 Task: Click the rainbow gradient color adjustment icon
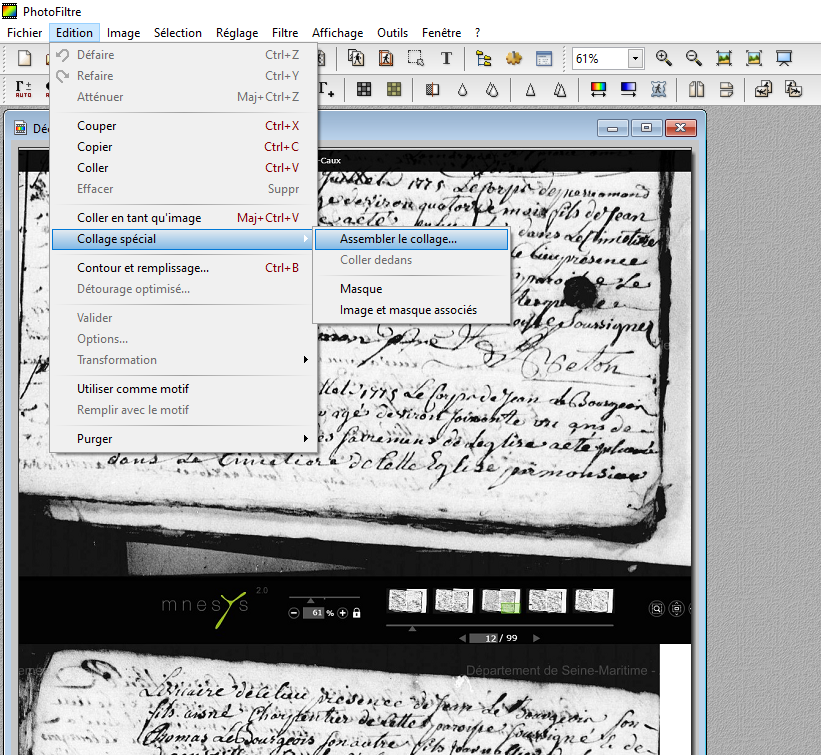coord(598,90)
